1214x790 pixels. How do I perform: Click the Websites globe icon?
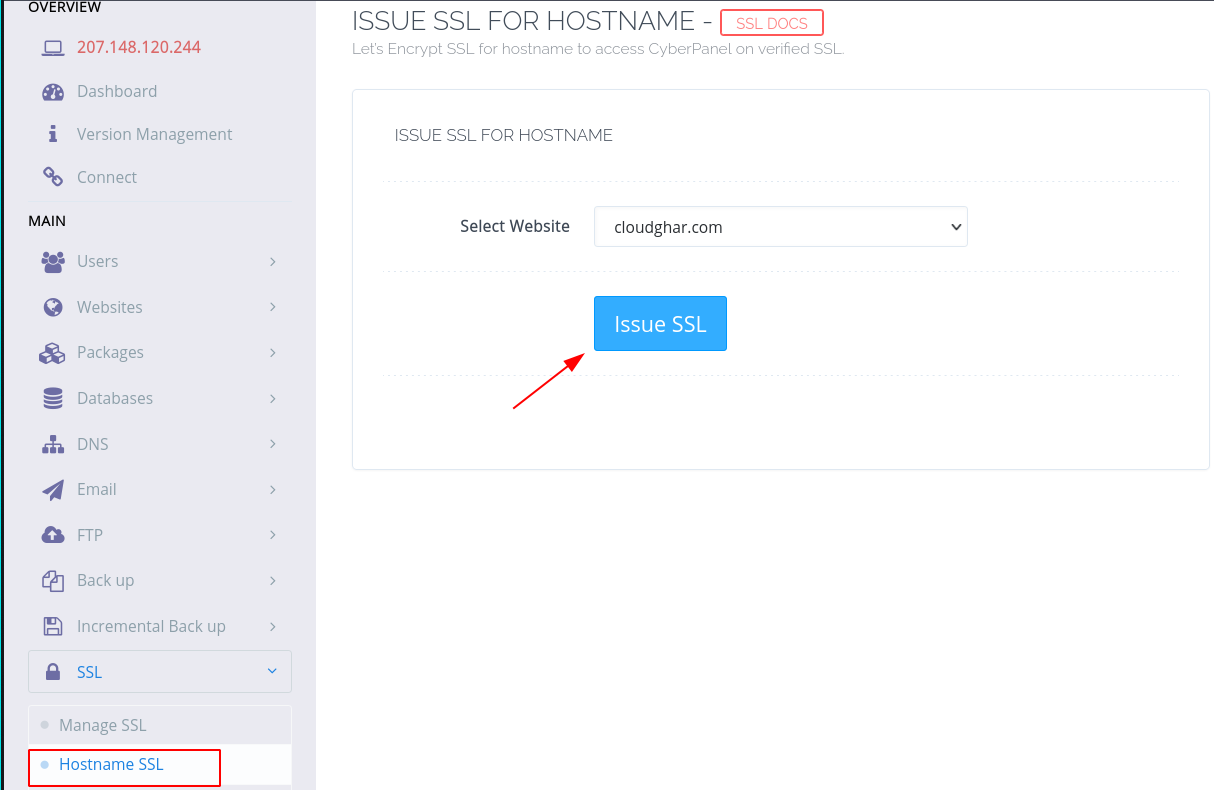tap(53, 307)
